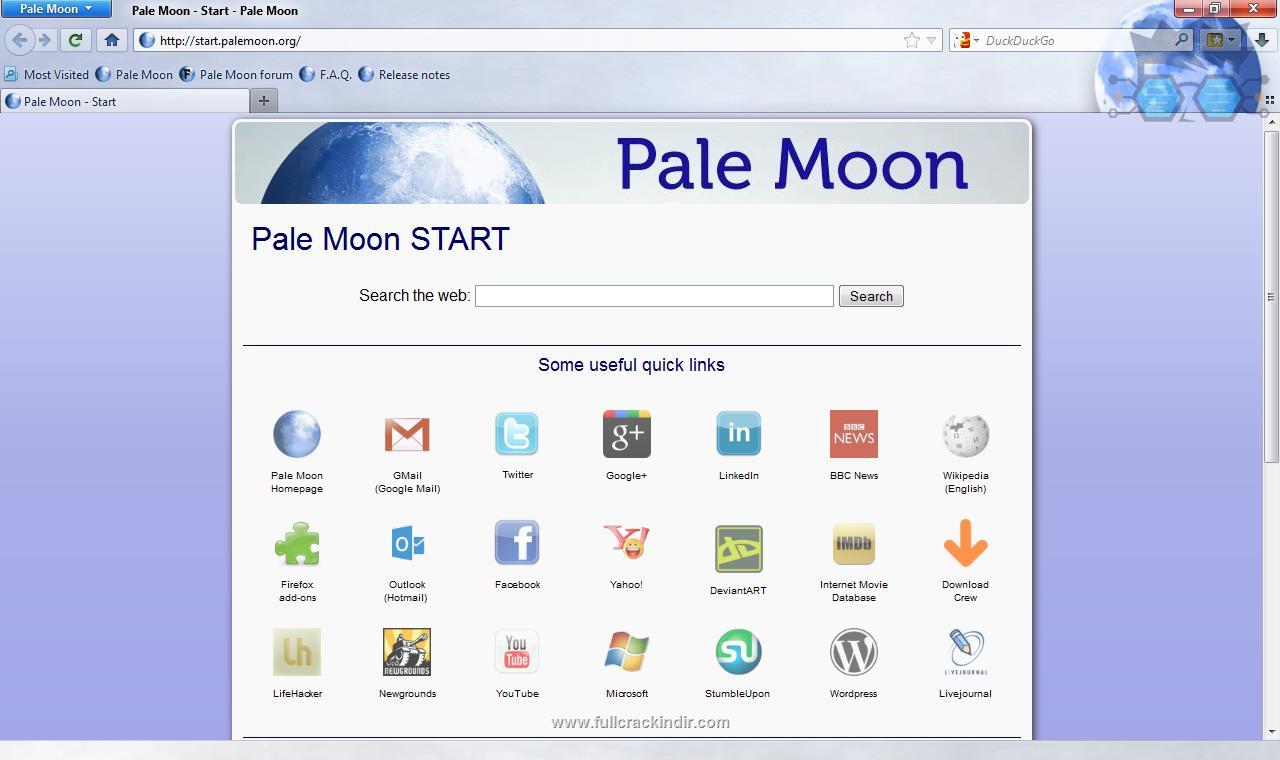
Task: Open the Pale Moon forum bookmark
Action: (x=236, y=74)
